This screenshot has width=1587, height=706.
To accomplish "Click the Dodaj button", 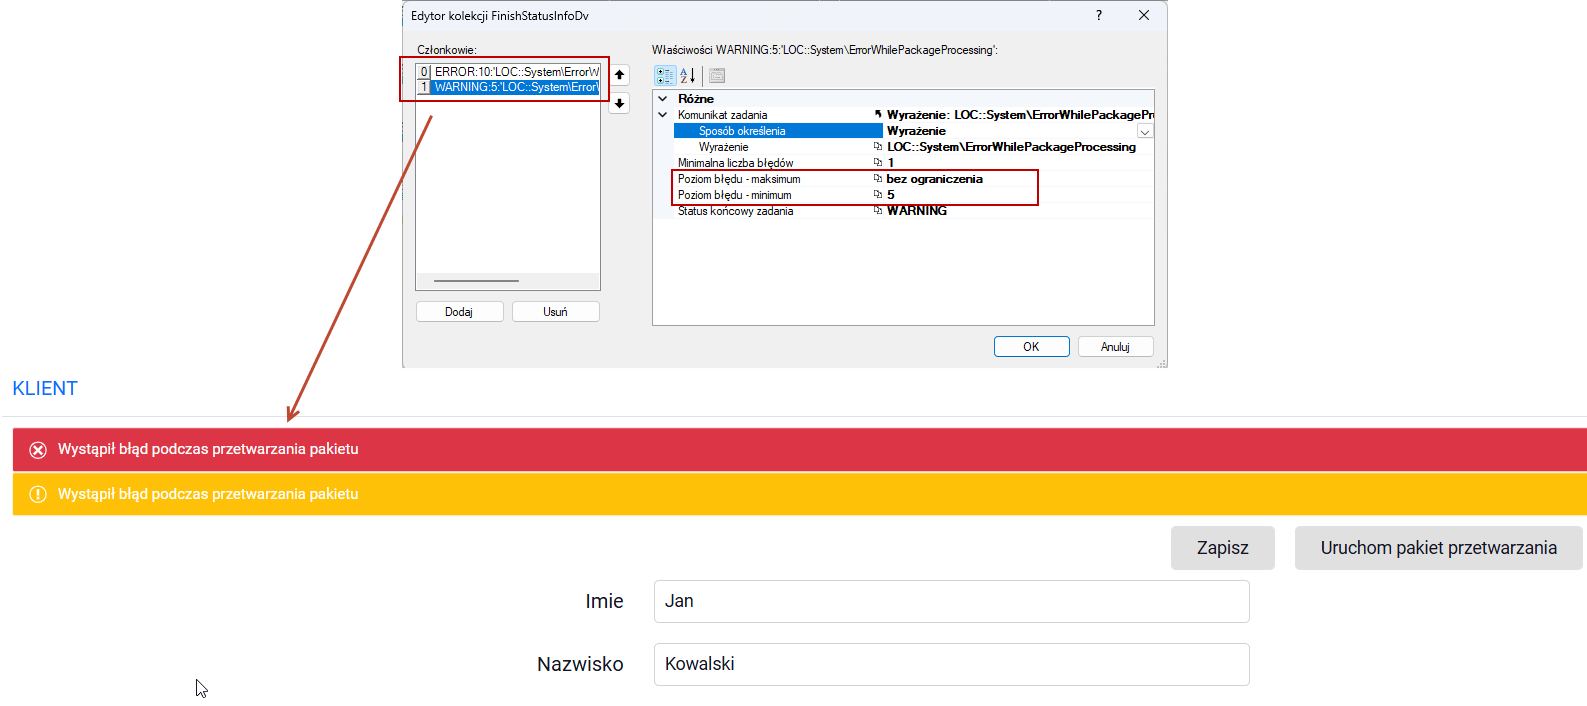I will tap(459, 312).
